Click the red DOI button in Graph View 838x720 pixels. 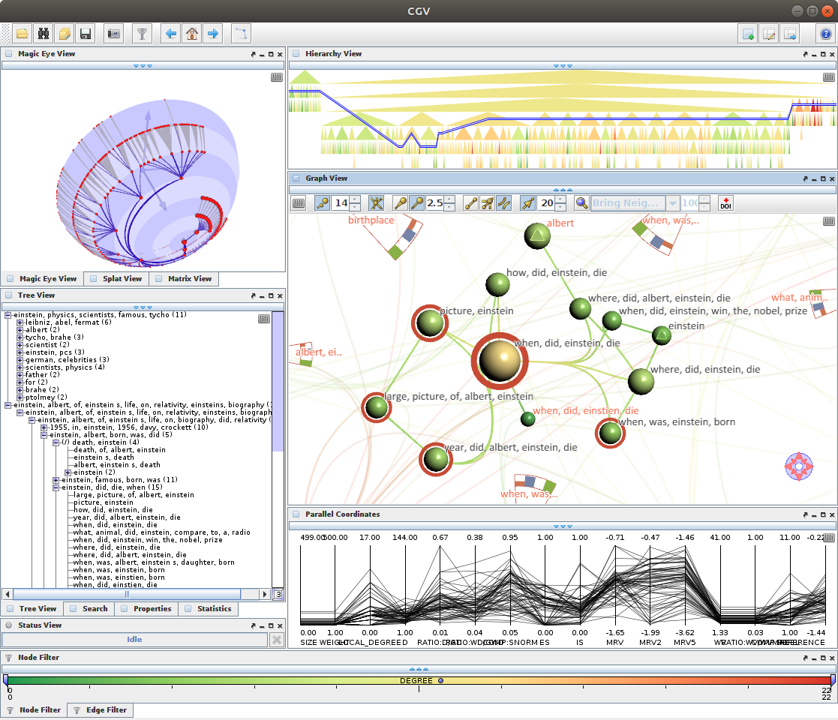pos(726,203)
